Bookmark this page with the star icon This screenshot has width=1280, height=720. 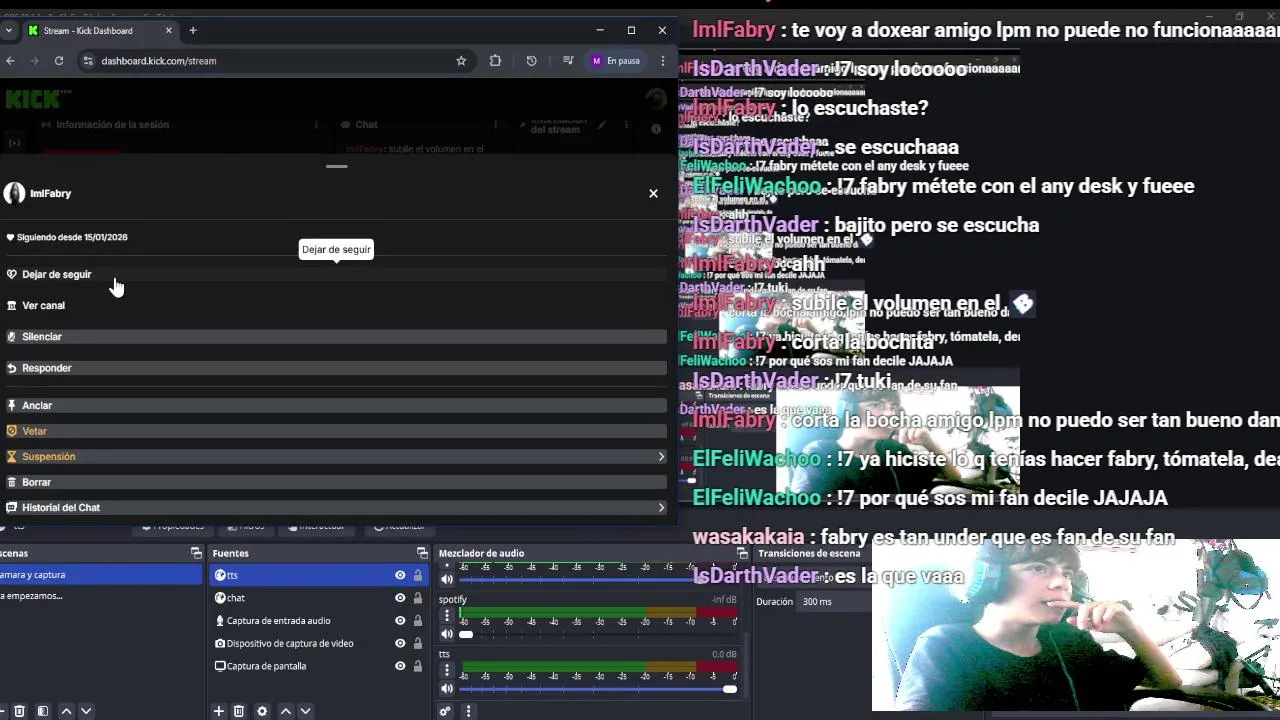tap(461, 61)
